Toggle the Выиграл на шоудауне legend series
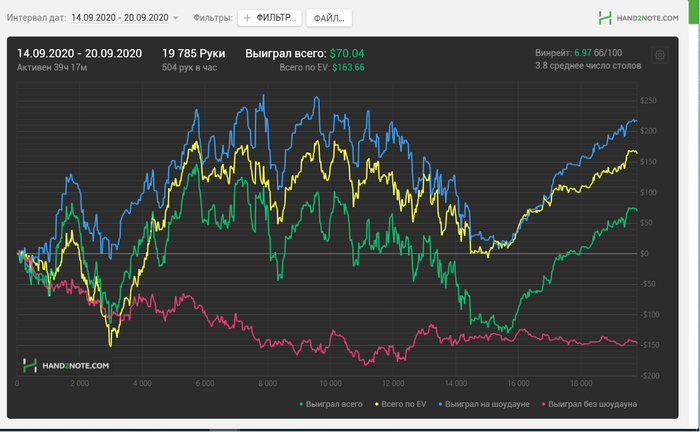Screen dimensions: 700x432 (483, 404)
